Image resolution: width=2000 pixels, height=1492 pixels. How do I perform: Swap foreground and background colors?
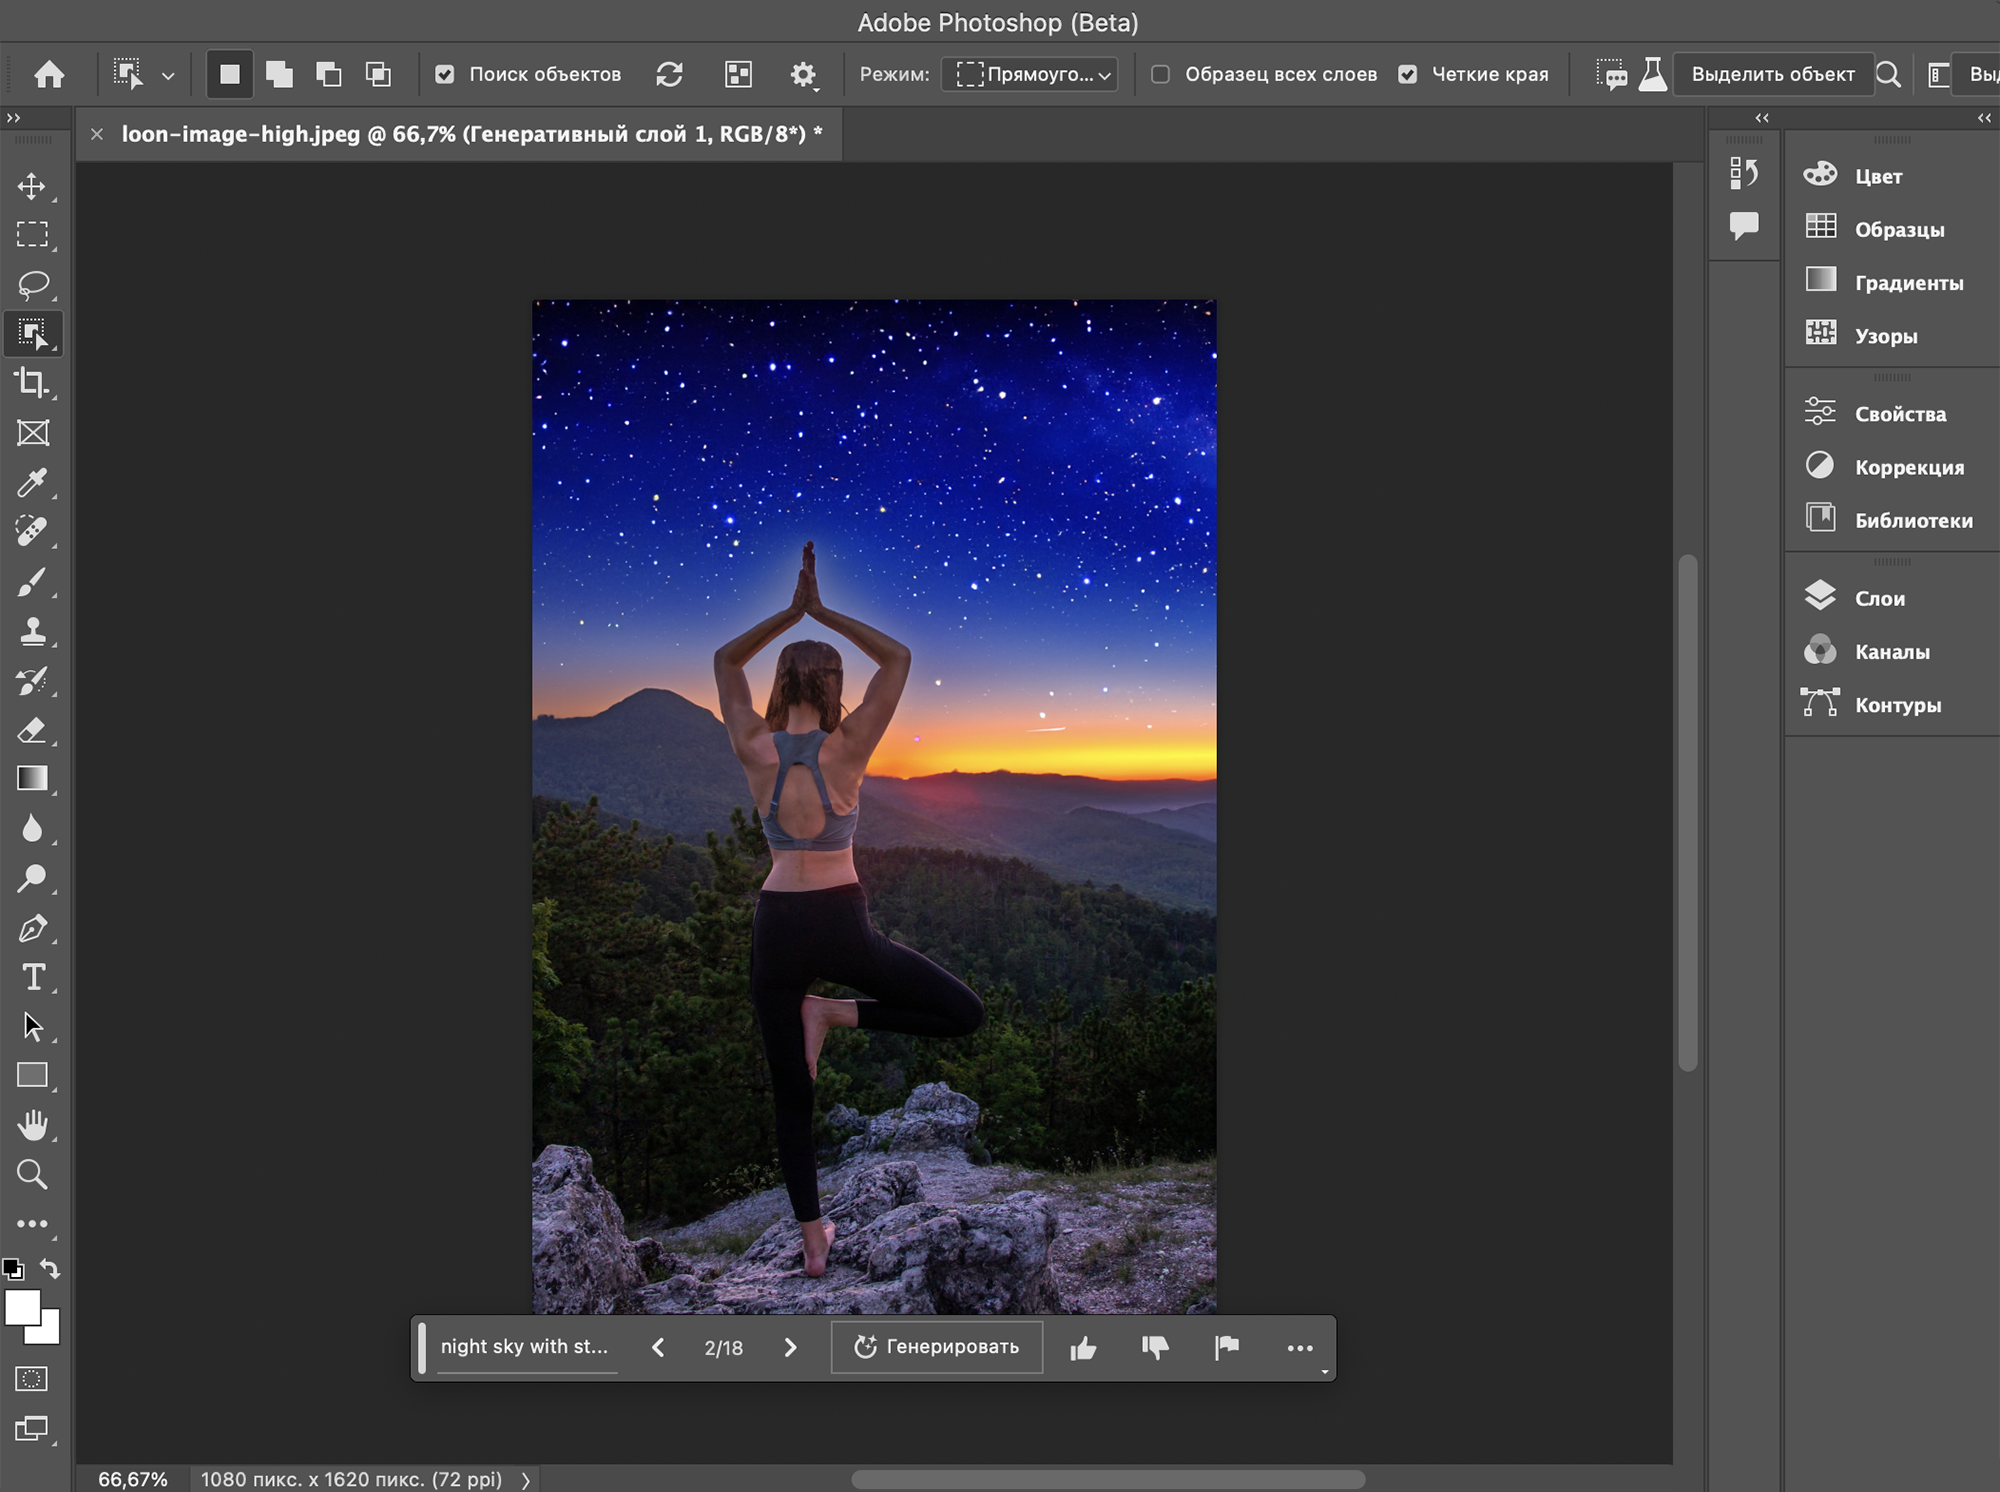click(x=50, y=1269)
